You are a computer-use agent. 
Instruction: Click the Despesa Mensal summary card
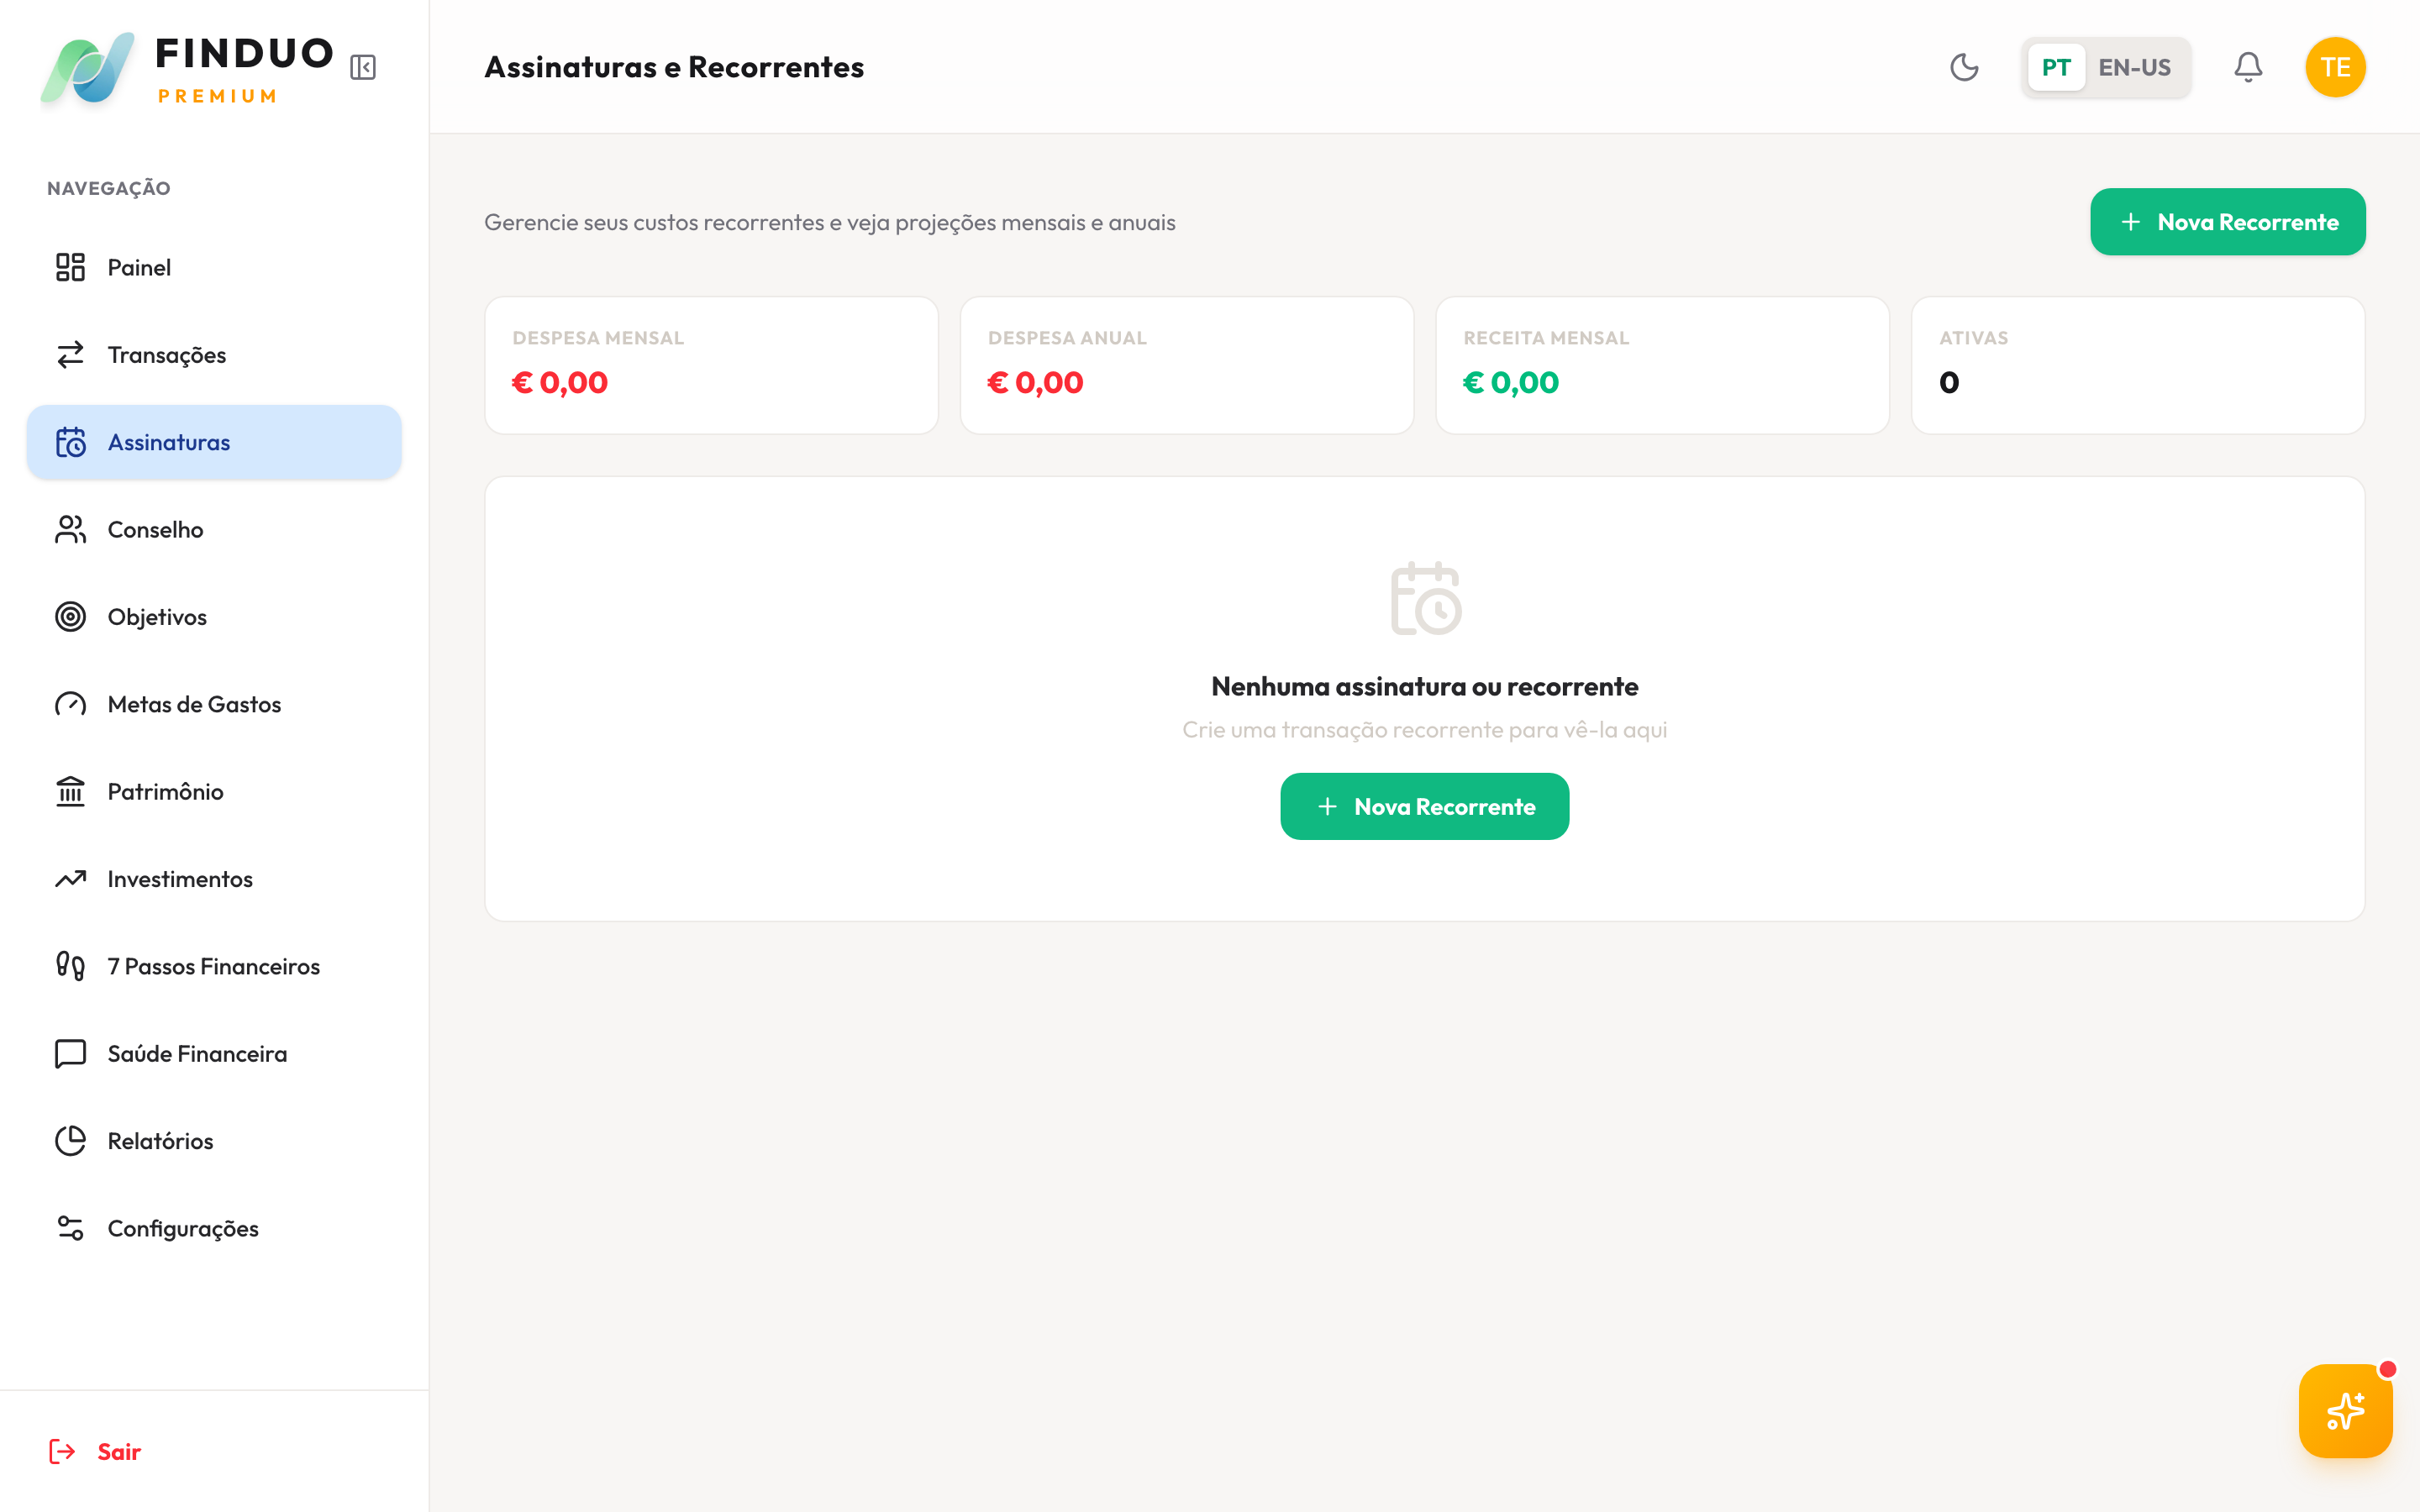point(711,365)
